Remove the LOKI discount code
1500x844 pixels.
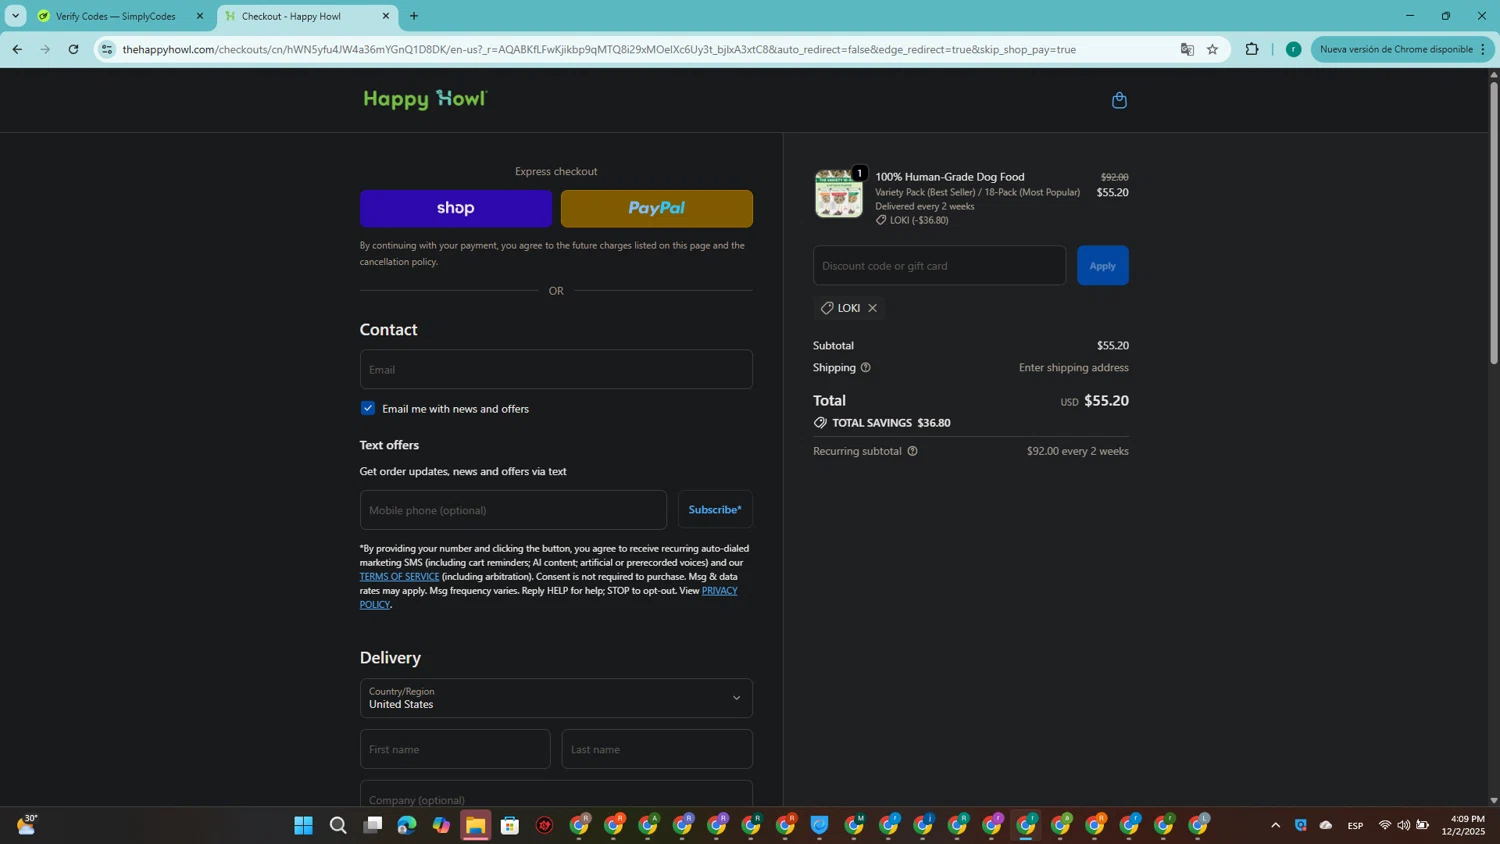click(872, 308)
